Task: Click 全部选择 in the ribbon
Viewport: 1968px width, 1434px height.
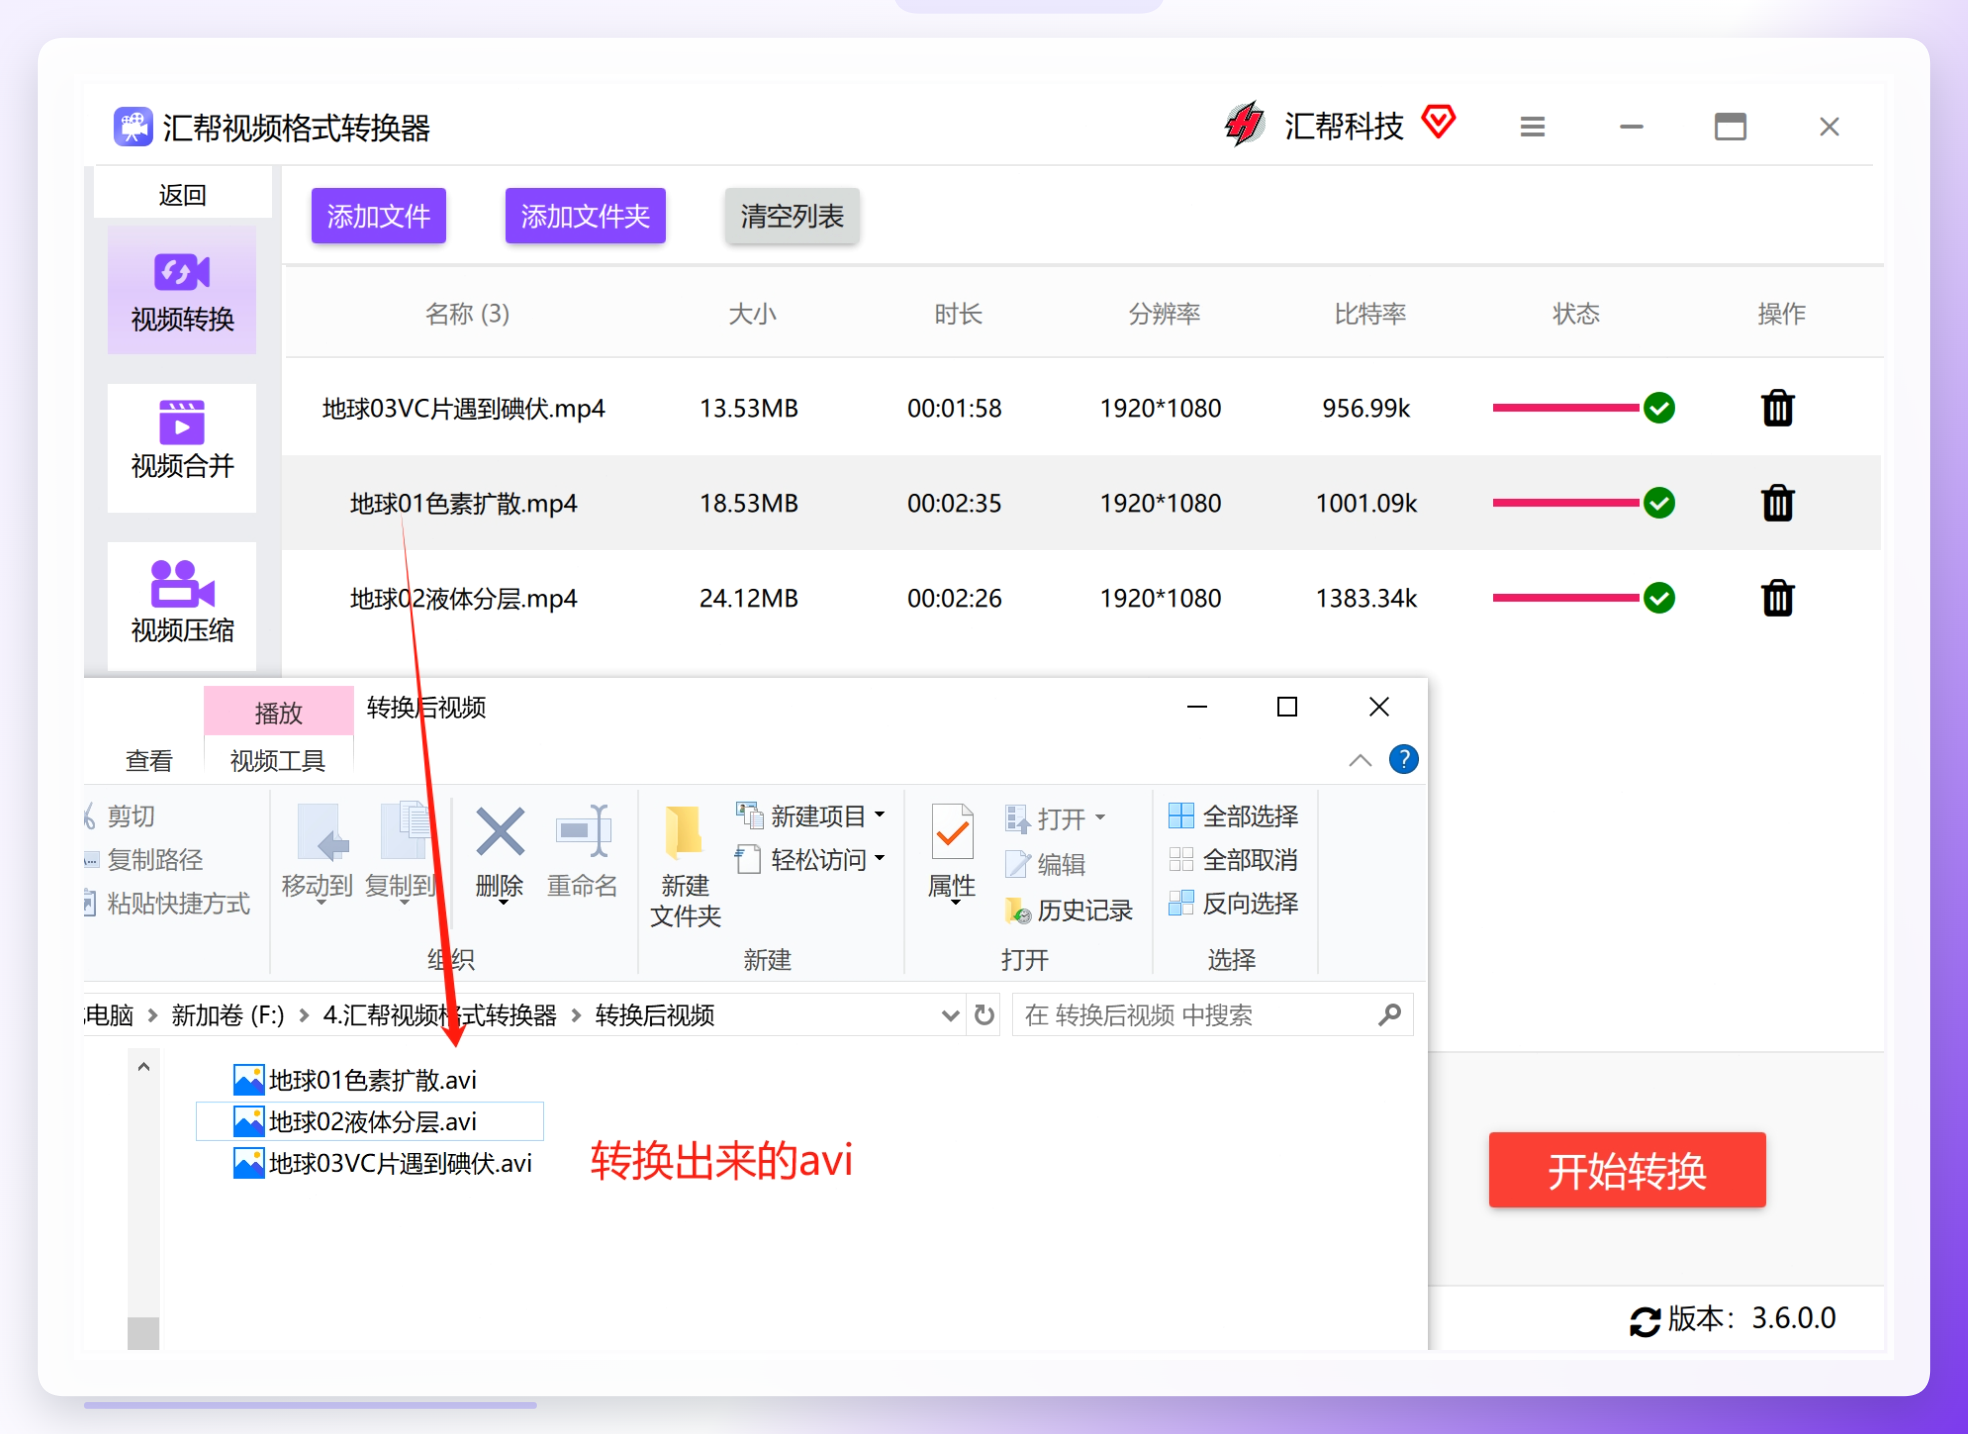Action: pyautogui.click(x=1234, y=816)
